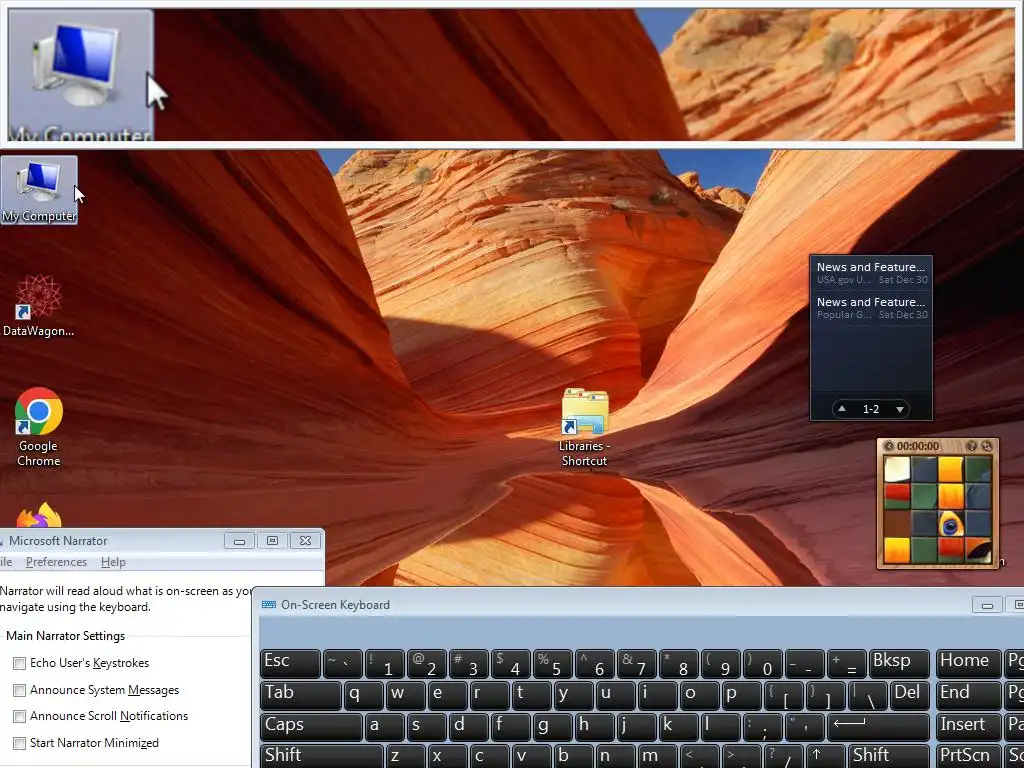Screen dimensions: 1024x768
Task: Click the Tab key on On-Screen Keyboard
Action: [300, 695]
